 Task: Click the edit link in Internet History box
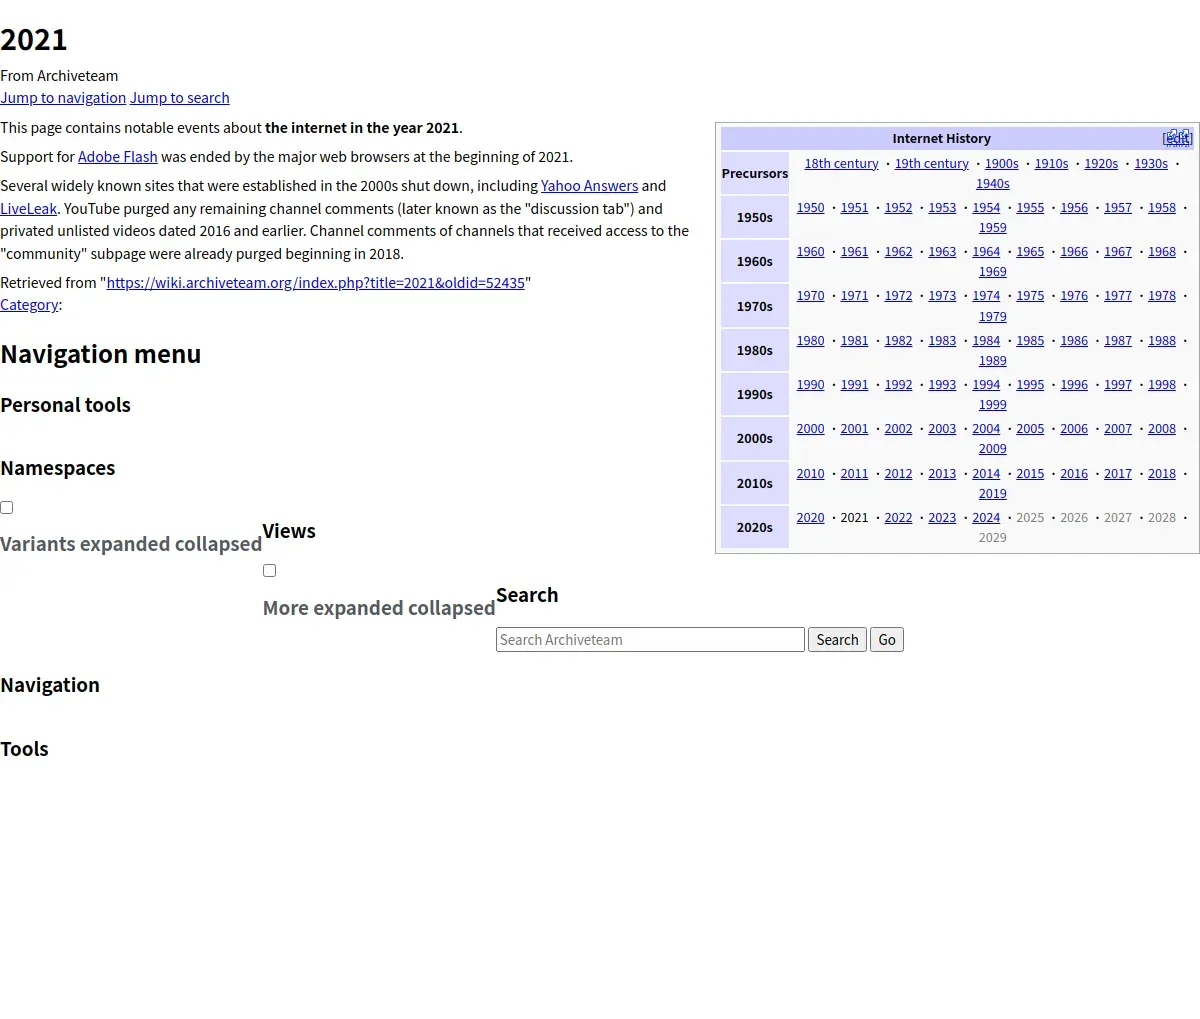pos(1178,138)
